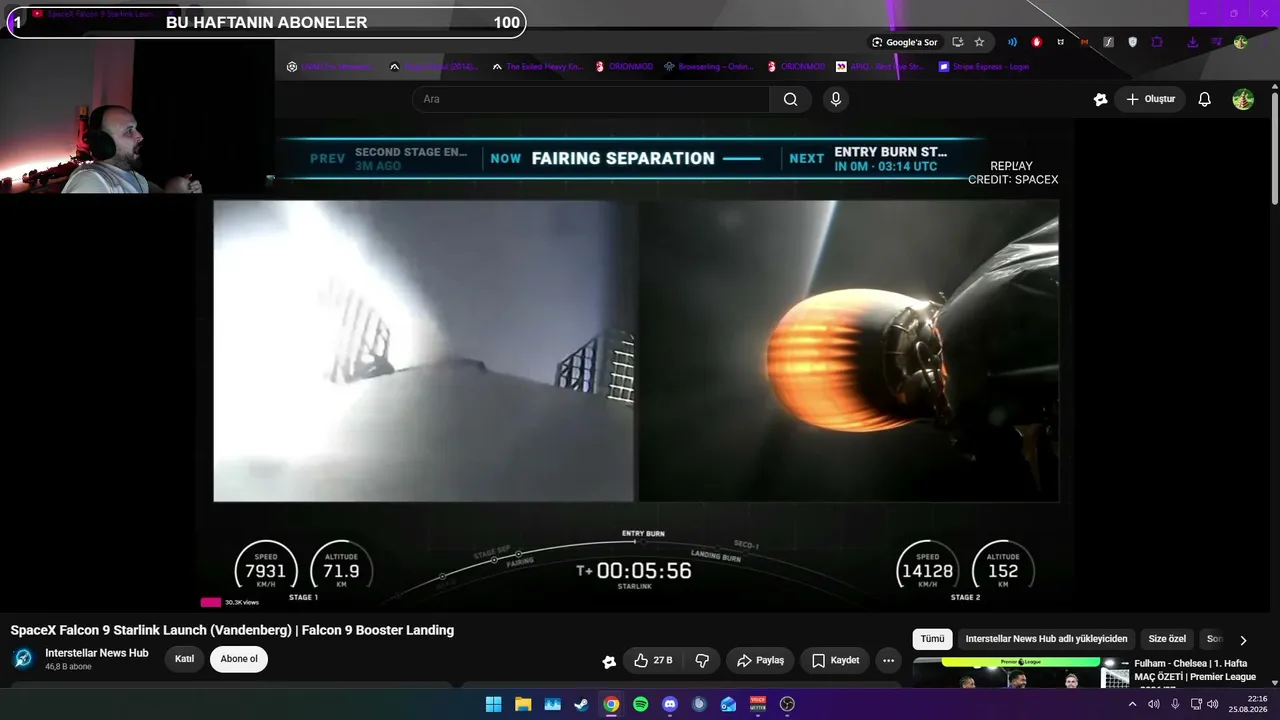Expand the system tray hidden icons chevron
Image resolution: width=1280 pixels, height=720 pixels.
[1132, 704]
